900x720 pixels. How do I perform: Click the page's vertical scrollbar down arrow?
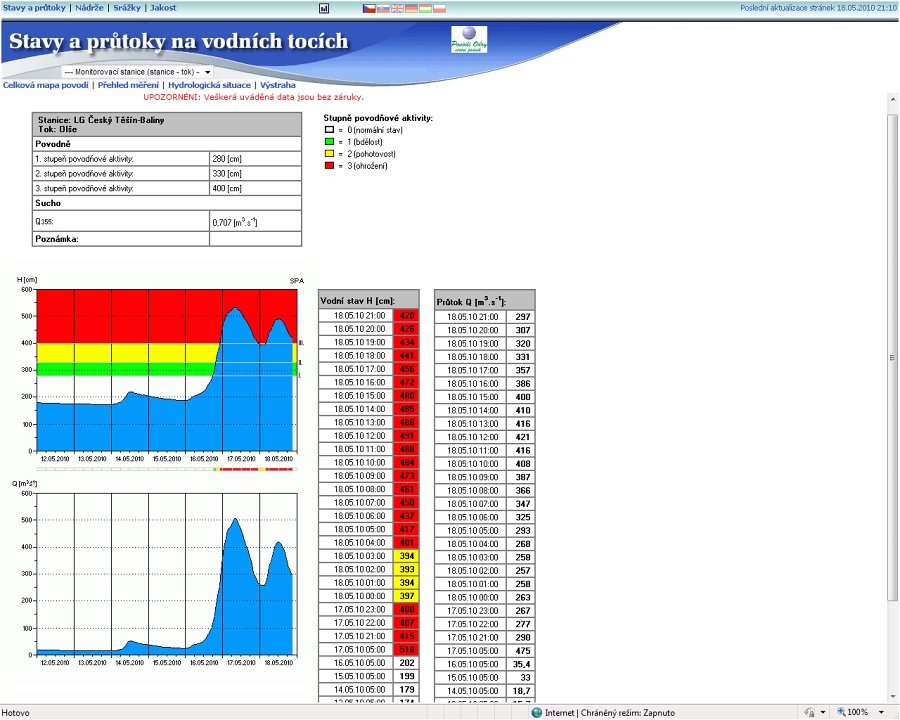(892, 696)
